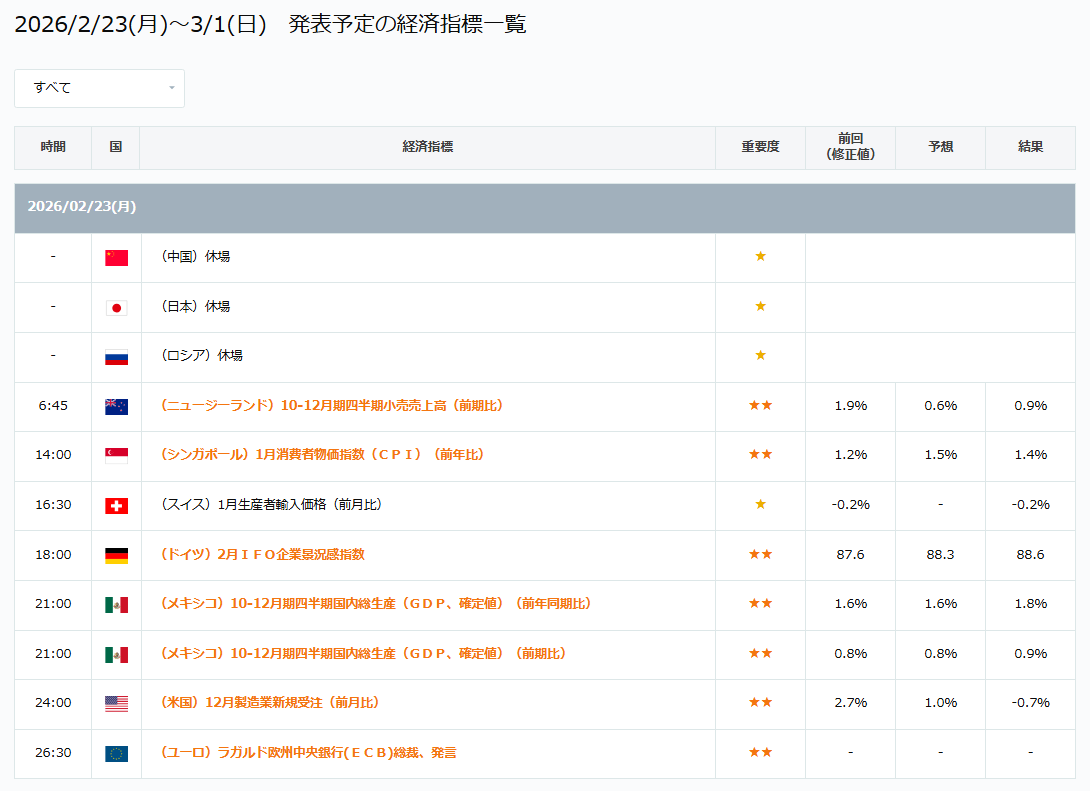Open the German IFO business climate link
This screenshot has width=1090, height=791.
[x=262, y=555]
